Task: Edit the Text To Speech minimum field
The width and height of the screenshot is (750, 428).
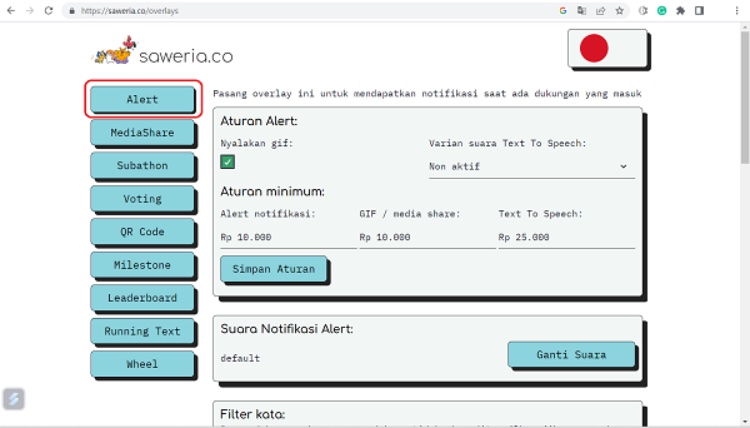Action: coord(566,237)
